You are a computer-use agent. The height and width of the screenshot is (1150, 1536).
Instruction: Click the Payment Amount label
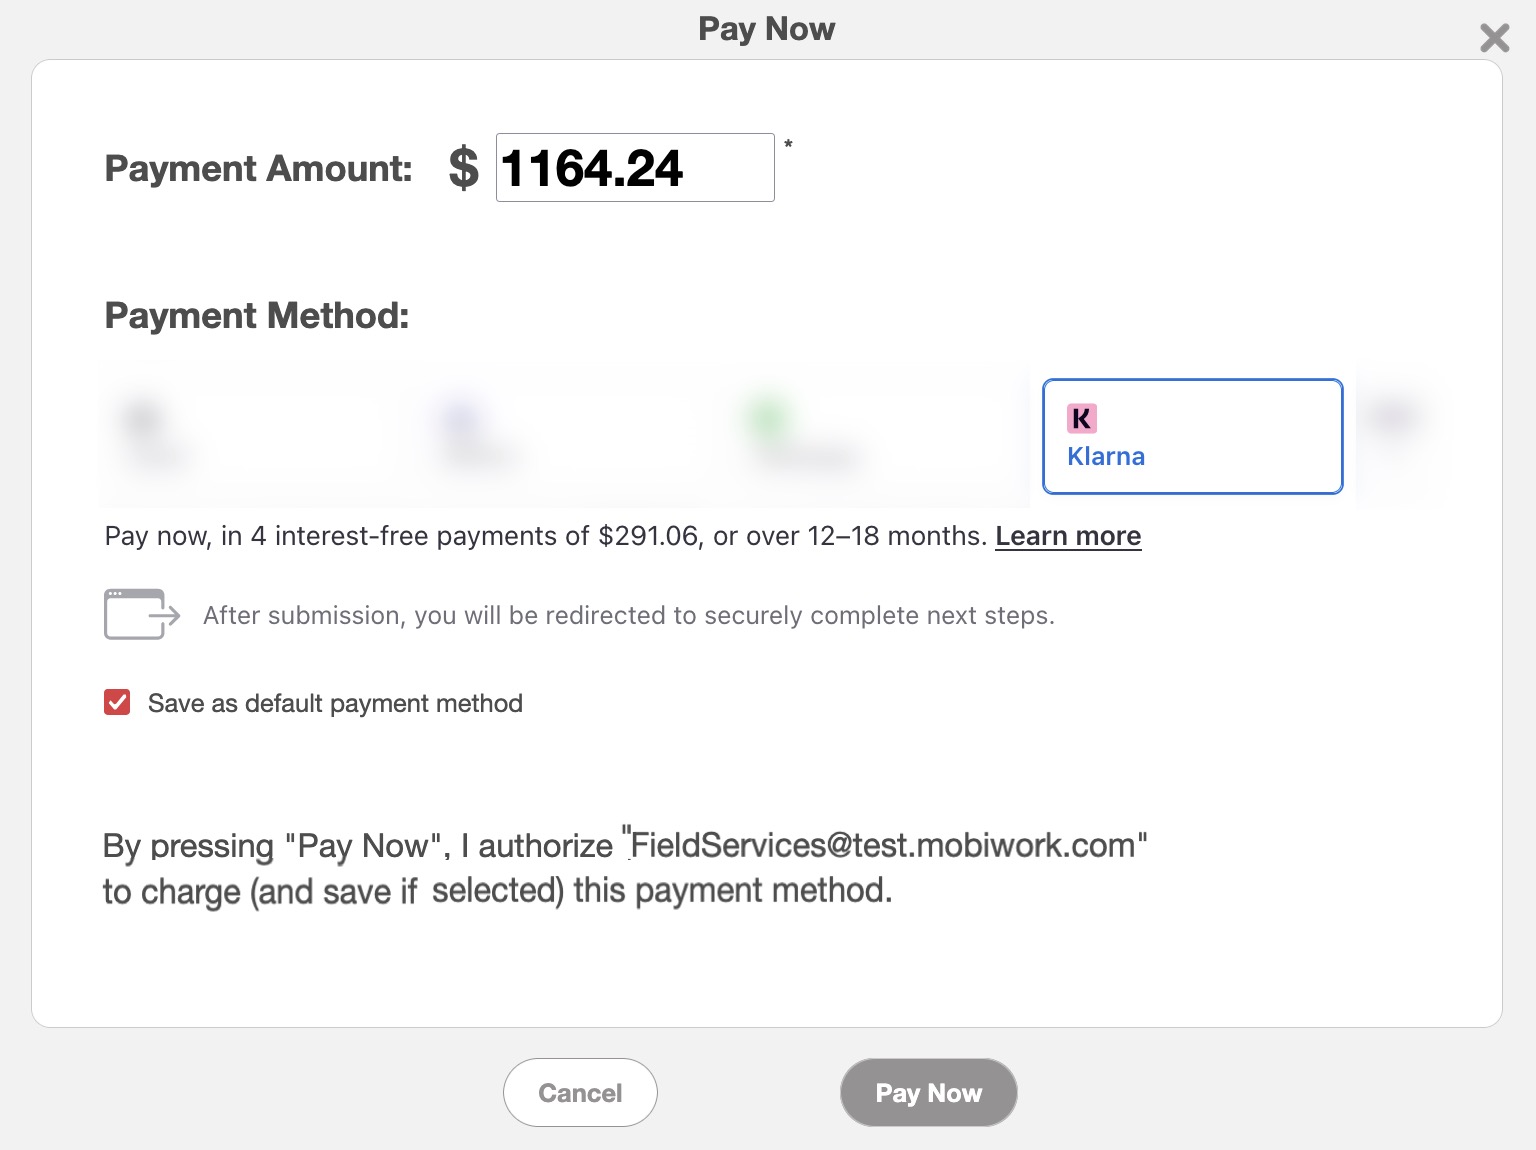pyautogui.click(x=258, y=168)
